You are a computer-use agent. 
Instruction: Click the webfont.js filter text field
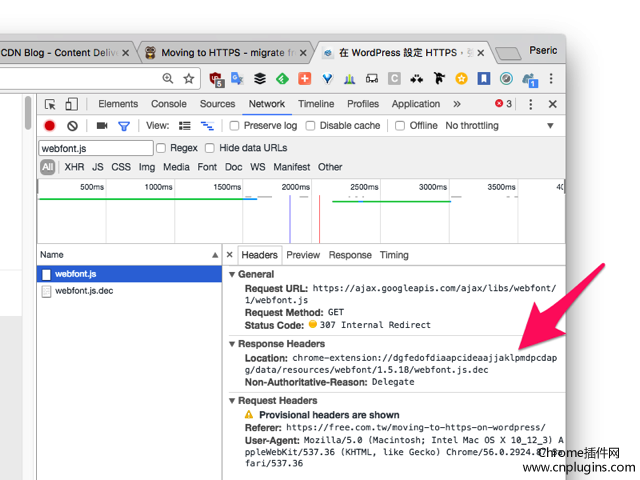click(96, 148)
